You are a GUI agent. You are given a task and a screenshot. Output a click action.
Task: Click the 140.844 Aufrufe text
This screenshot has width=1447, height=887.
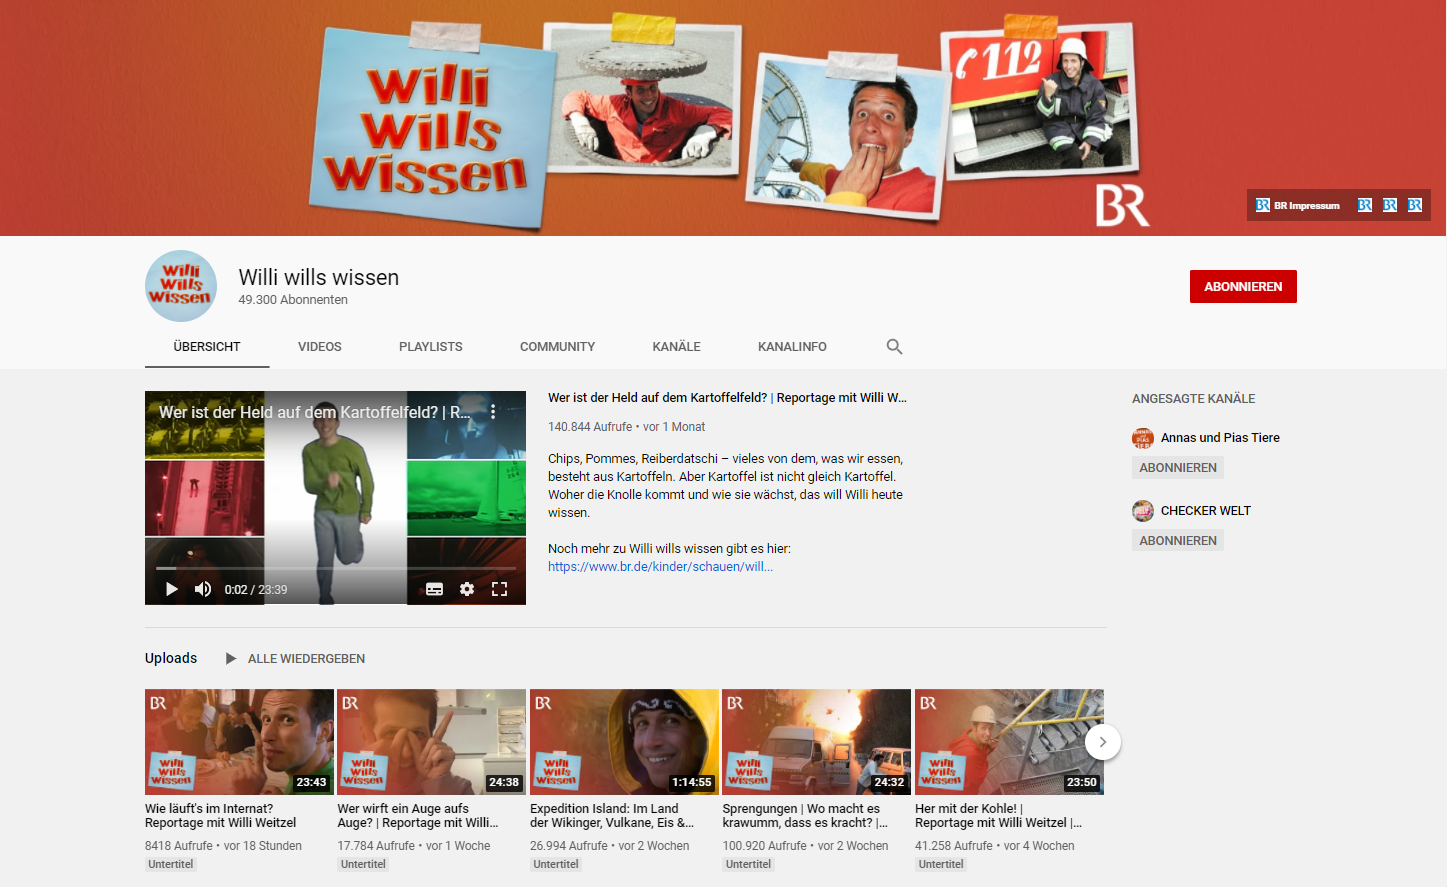click(x=590, y=426)
